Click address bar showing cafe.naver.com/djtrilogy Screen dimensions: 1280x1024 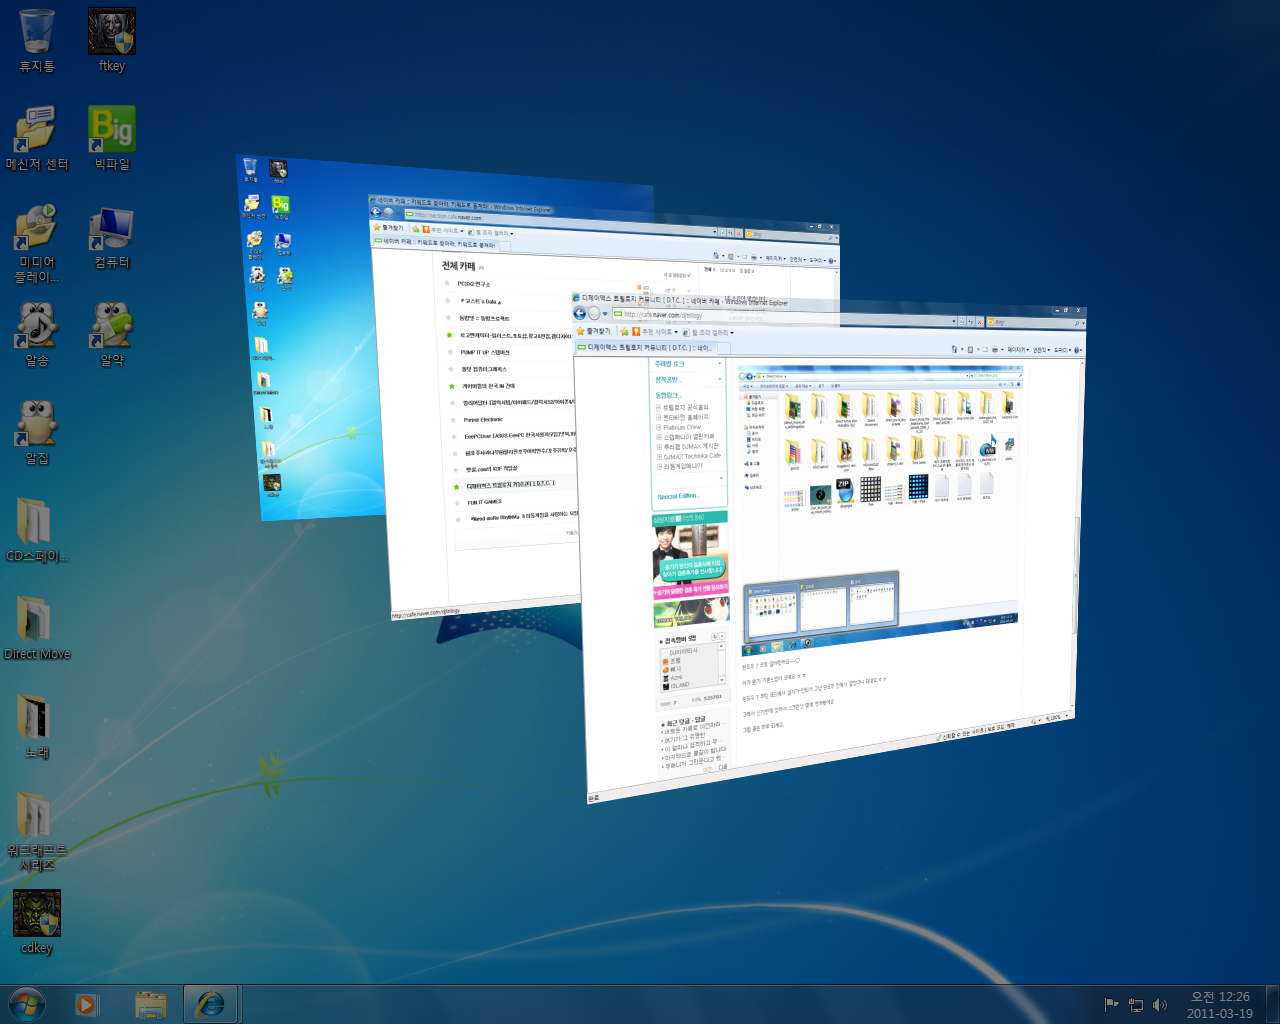tap(784, 317)
